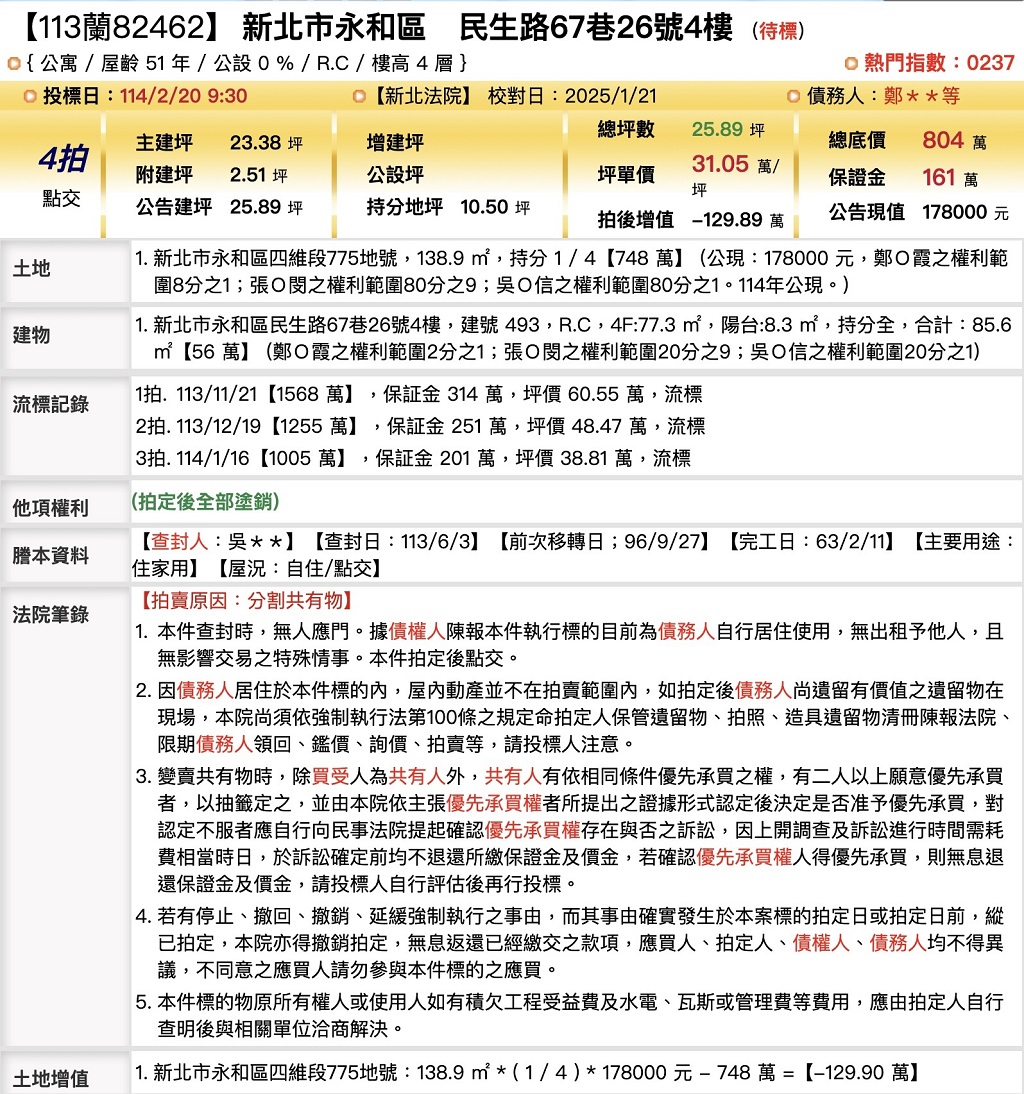Click the 3拍 114/1/16 failed auction record

click(x=412, y=458)
